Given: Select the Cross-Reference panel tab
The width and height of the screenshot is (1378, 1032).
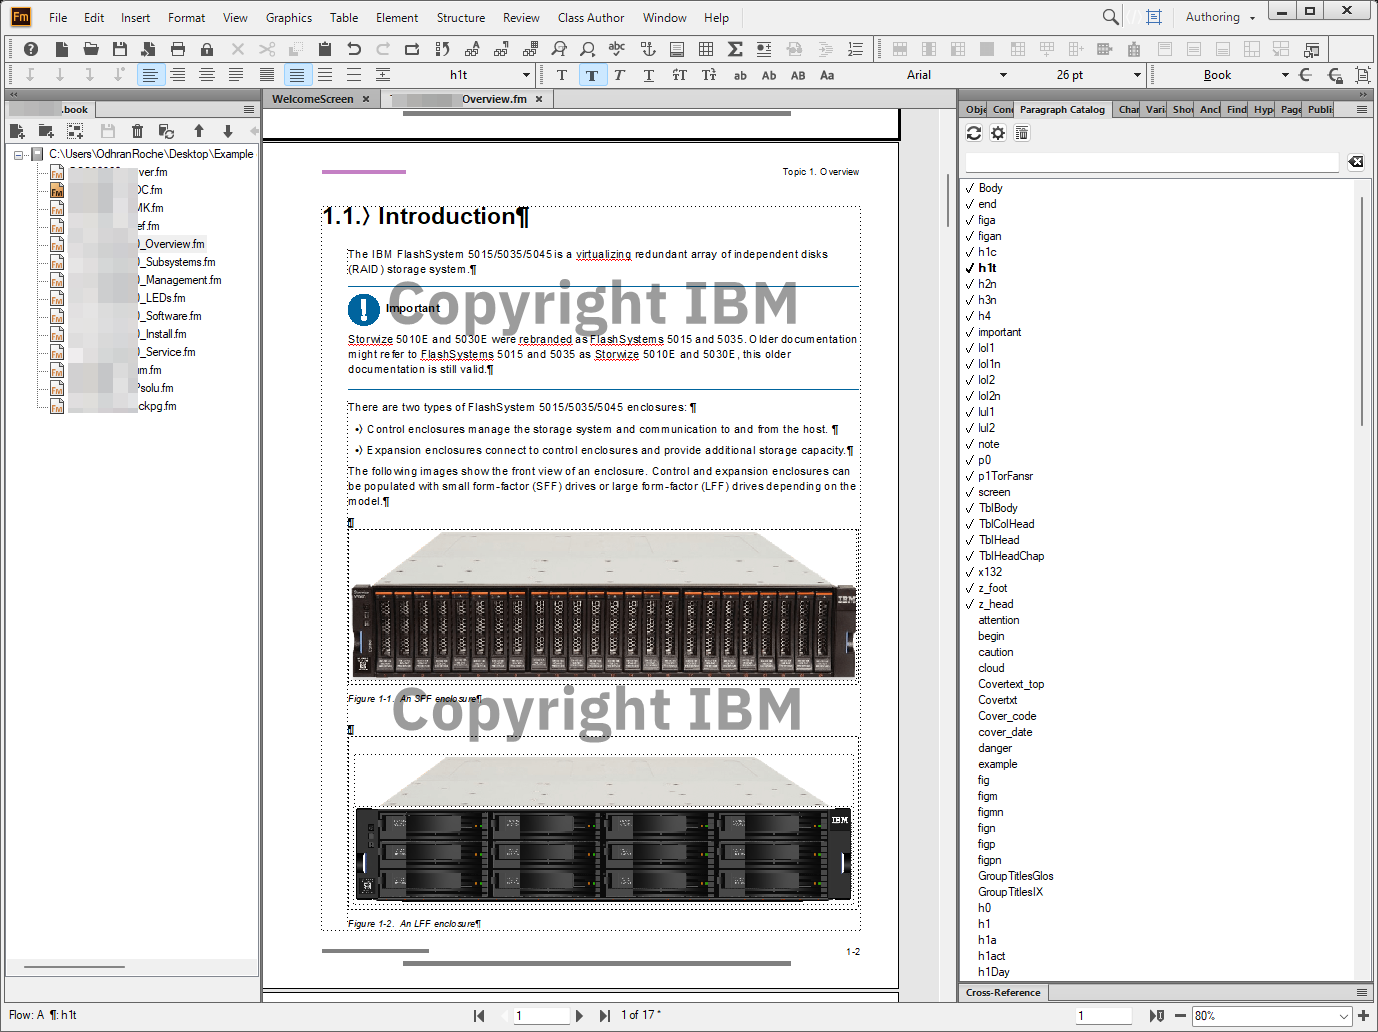Looking at the screenshot, I should pyautogui.click(x=1003, y=993).
